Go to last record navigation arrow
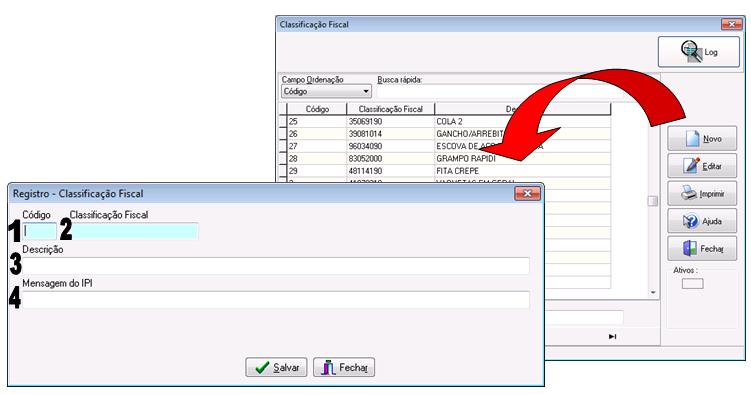751x395 pixels. (x=612, y=337)
